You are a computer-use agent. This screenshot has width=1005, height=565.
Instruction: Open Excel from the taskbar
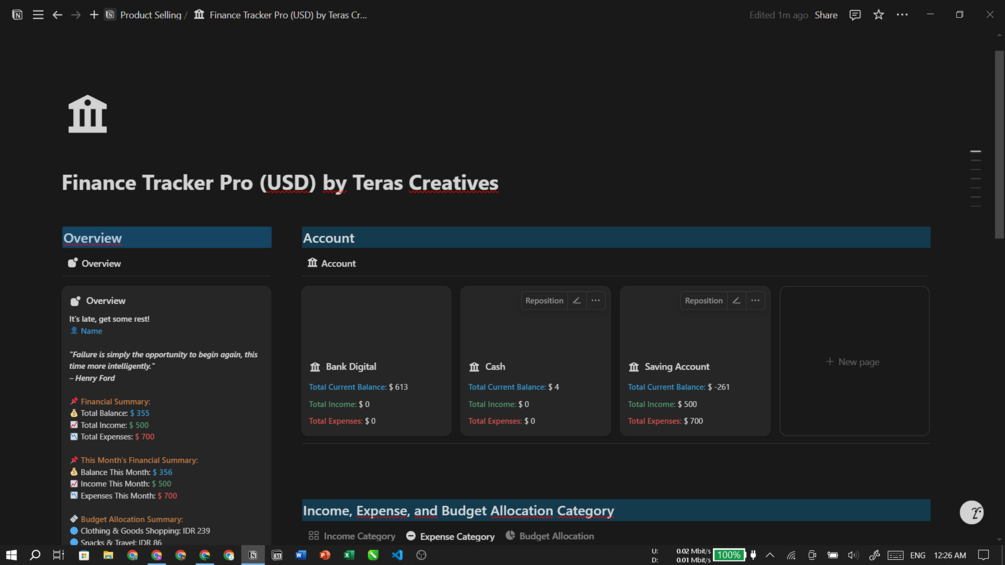(x=349, y=555)
